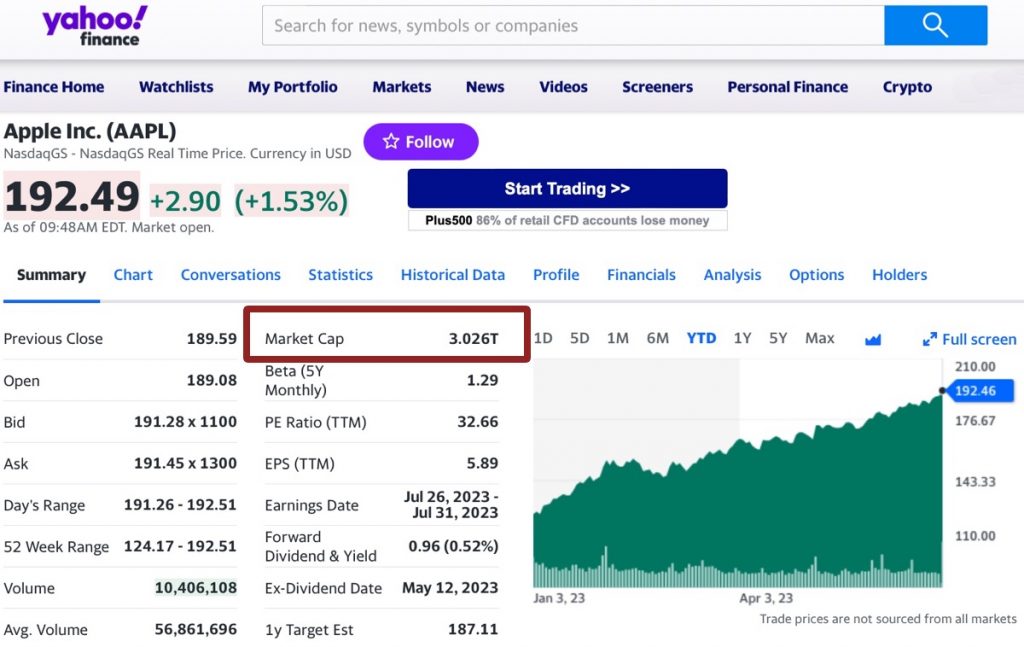Viewport: 1024px width, 647px height.
Task: Click the current price 192.49
Action: (72, 196)
